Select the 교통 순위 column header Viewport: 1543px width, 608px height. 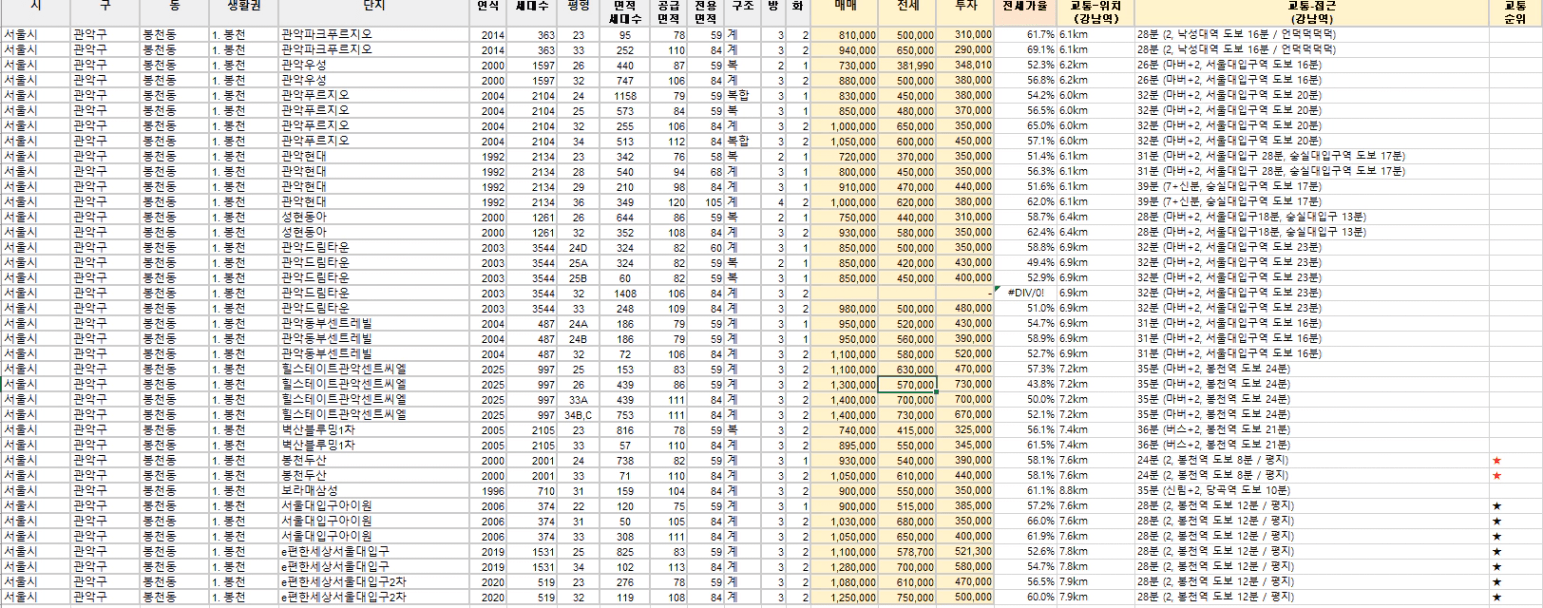point(1514,12)
